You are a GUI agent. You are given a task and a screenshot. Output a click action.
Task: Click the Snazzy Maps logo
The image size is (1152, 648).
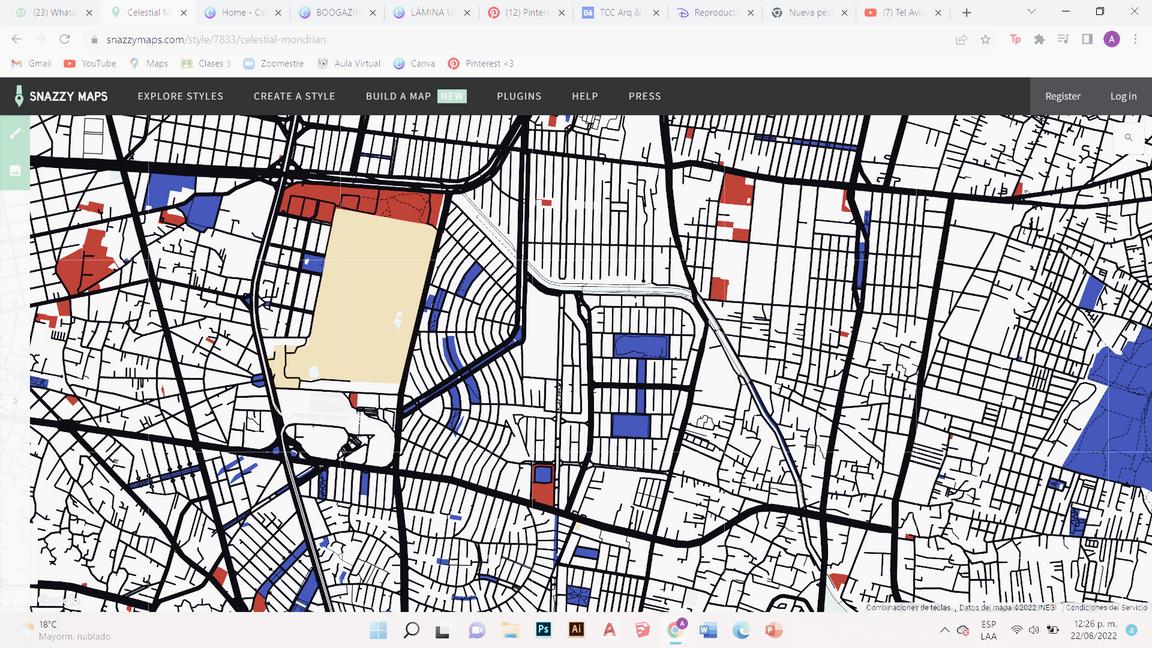62,96
